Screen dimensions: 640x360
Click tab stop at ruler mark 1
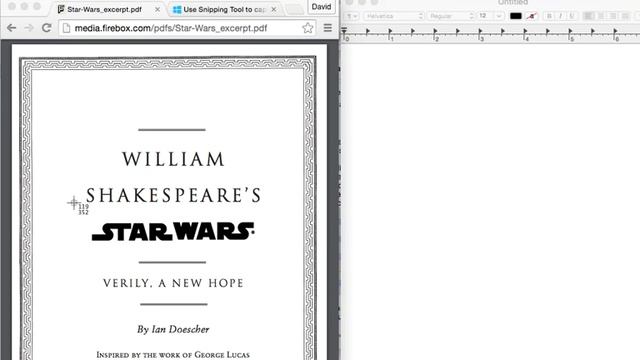tap(391, 31)
